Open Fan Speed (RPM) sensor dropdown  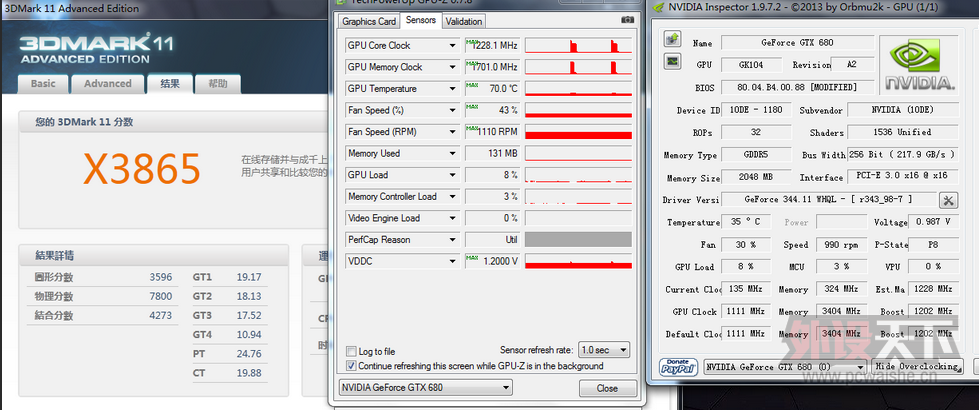[x=453, y=132]
